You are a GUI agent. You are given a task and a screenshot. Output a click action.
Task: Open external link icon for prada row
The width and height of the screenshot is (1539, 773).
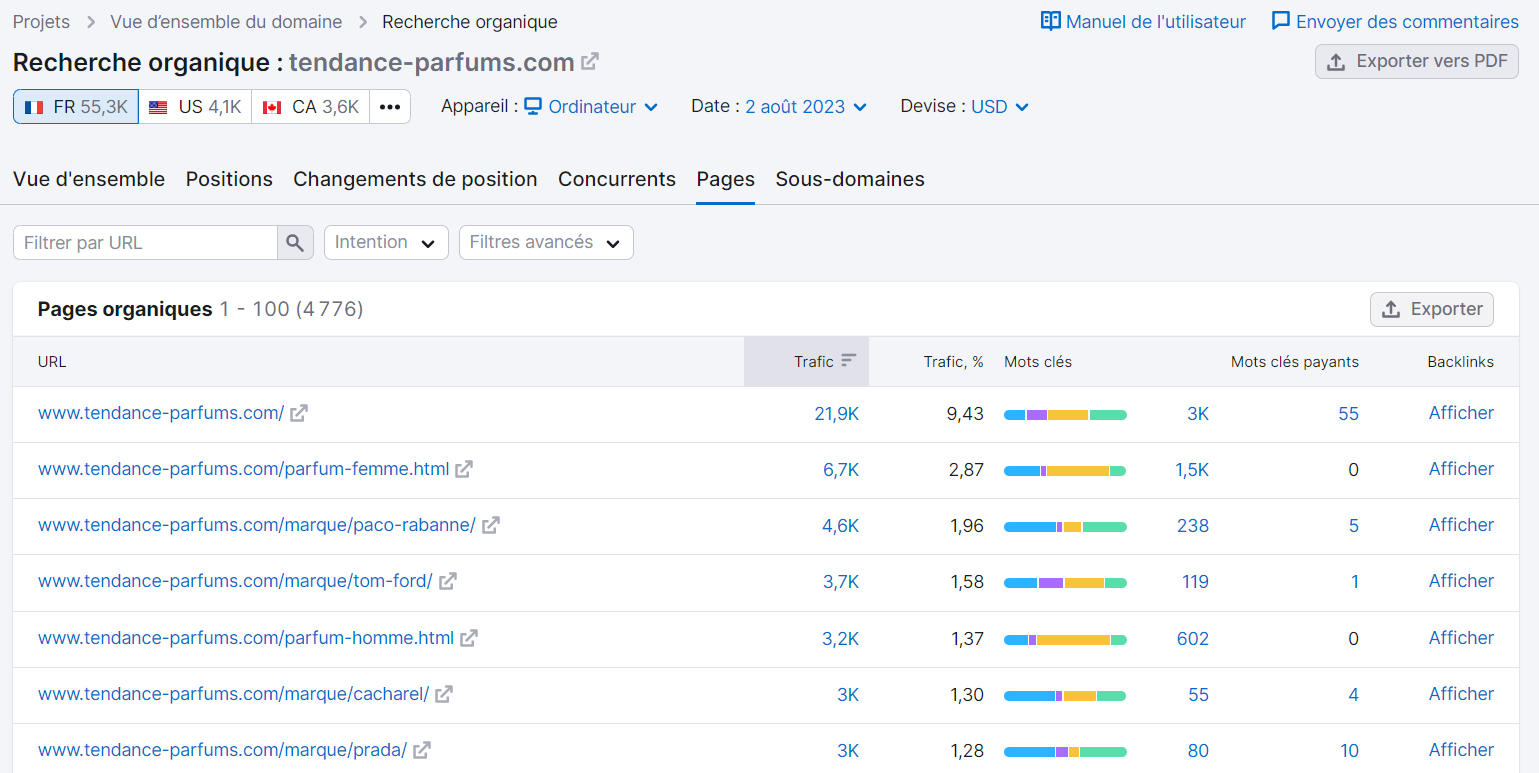click(x=422, y=750)
